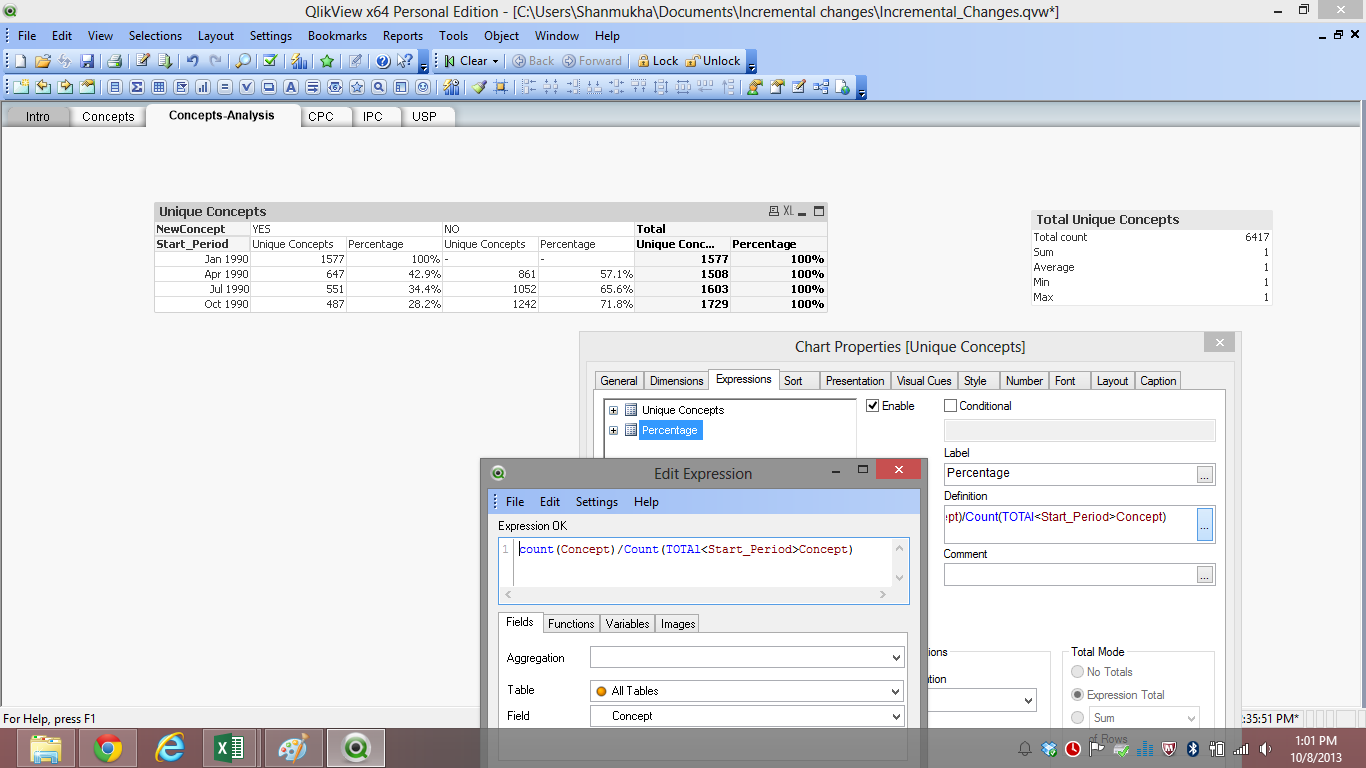
Task: Select the Expression Total radio option
Action: [1077, 695]
